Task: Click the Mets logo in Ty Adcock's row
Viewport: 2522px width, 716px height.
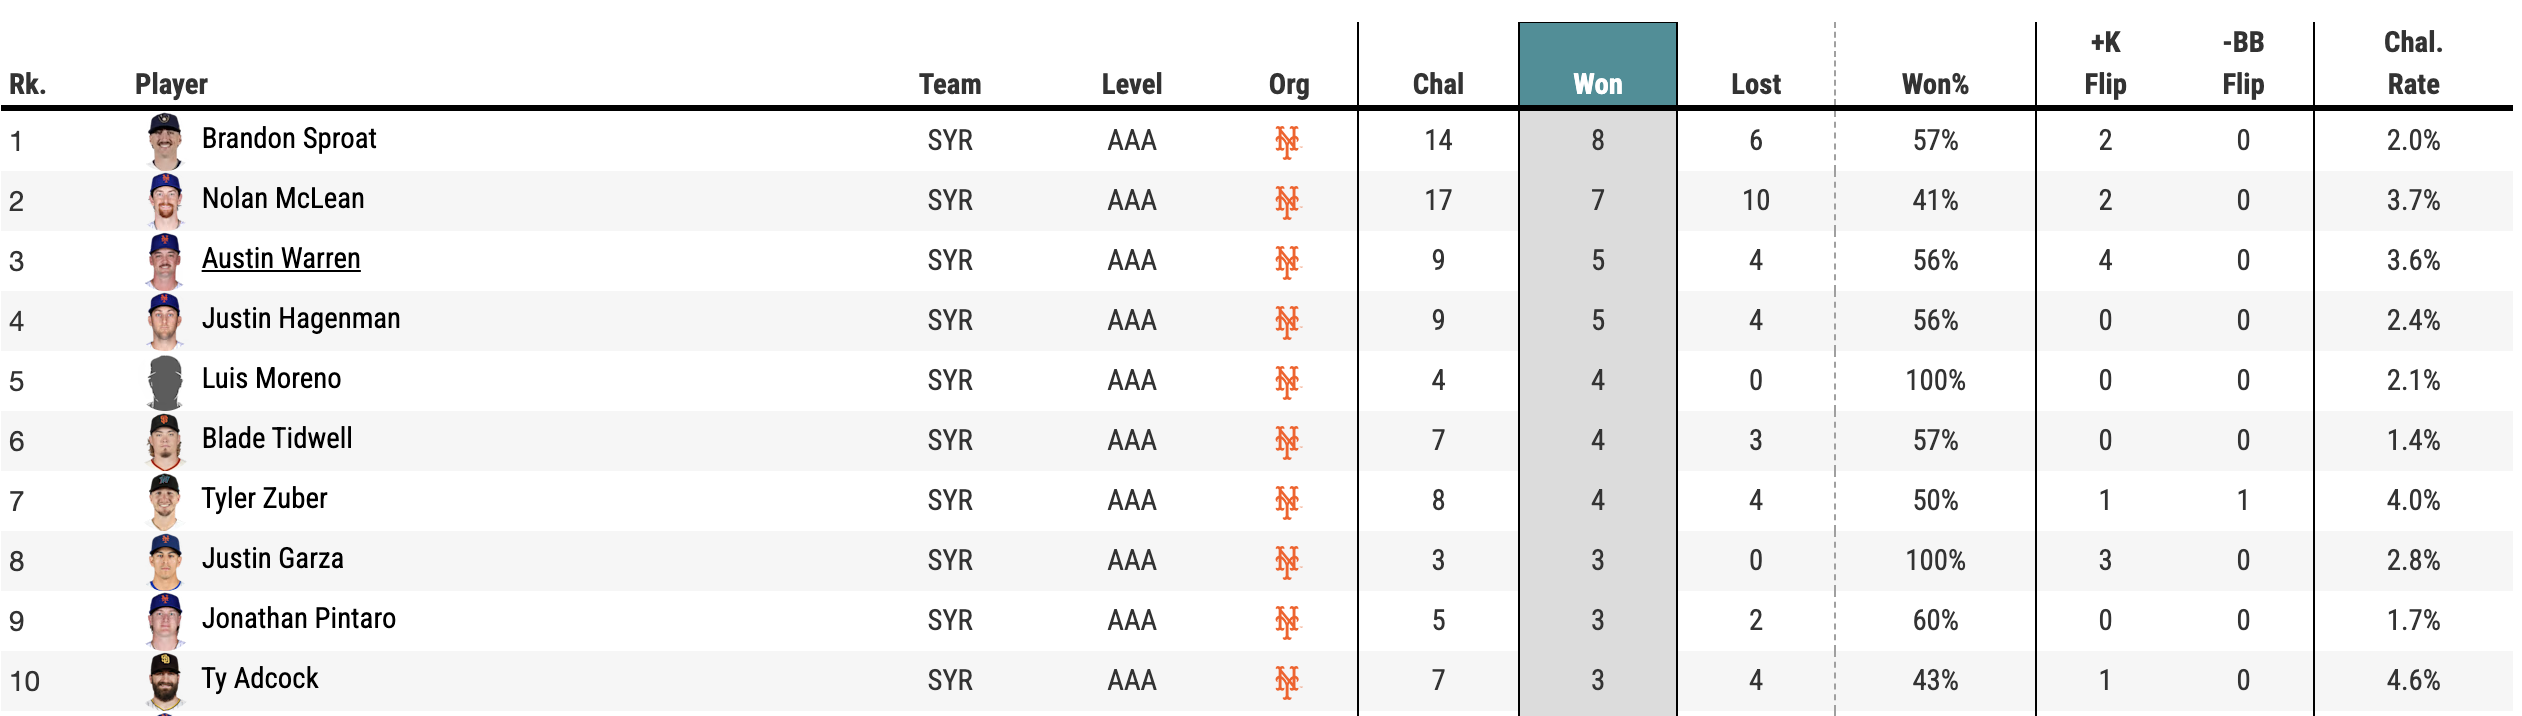Action: click(1287, 681)
